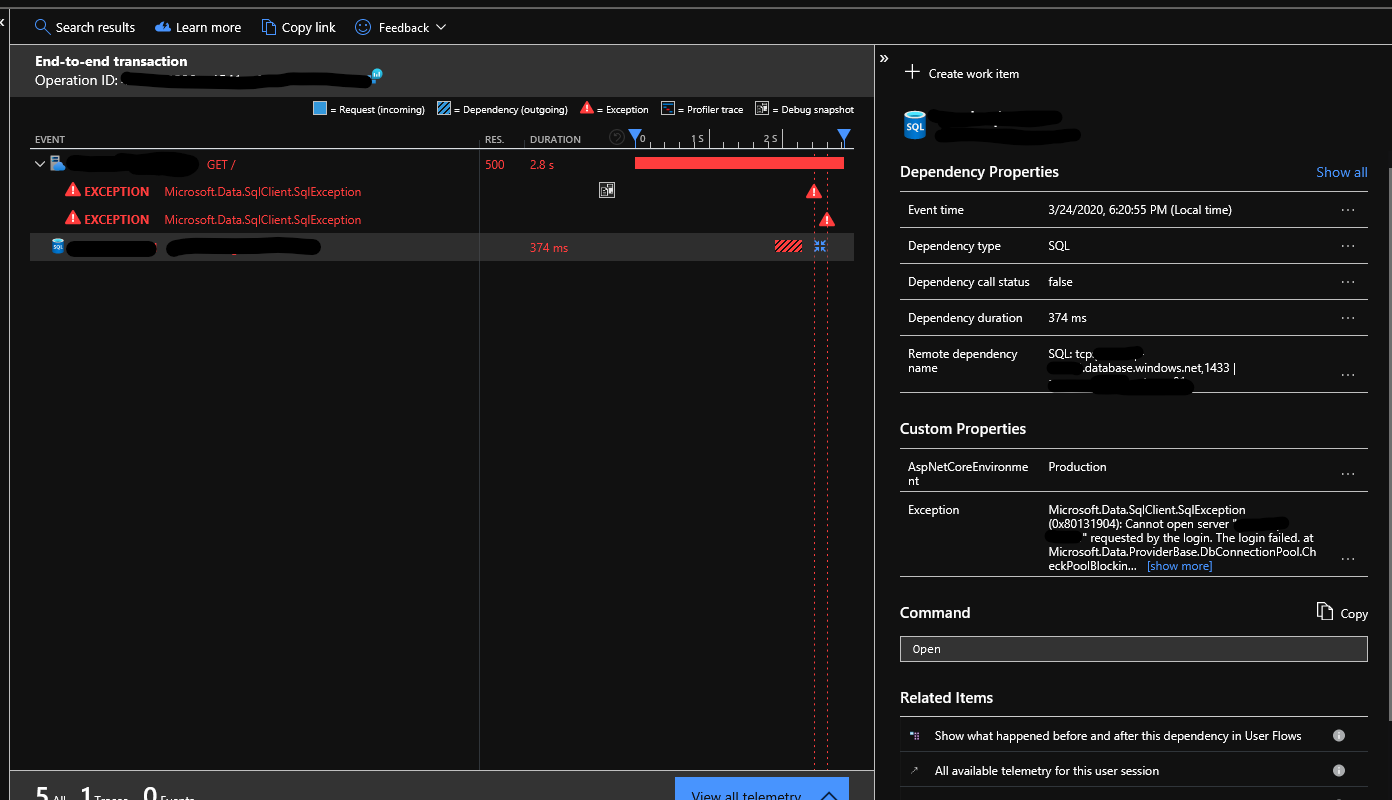Open ellipsis menu for Dependency call status
Image resolution: width=1392 pixels, height=800 pixels.
[x=1348, y=282]
